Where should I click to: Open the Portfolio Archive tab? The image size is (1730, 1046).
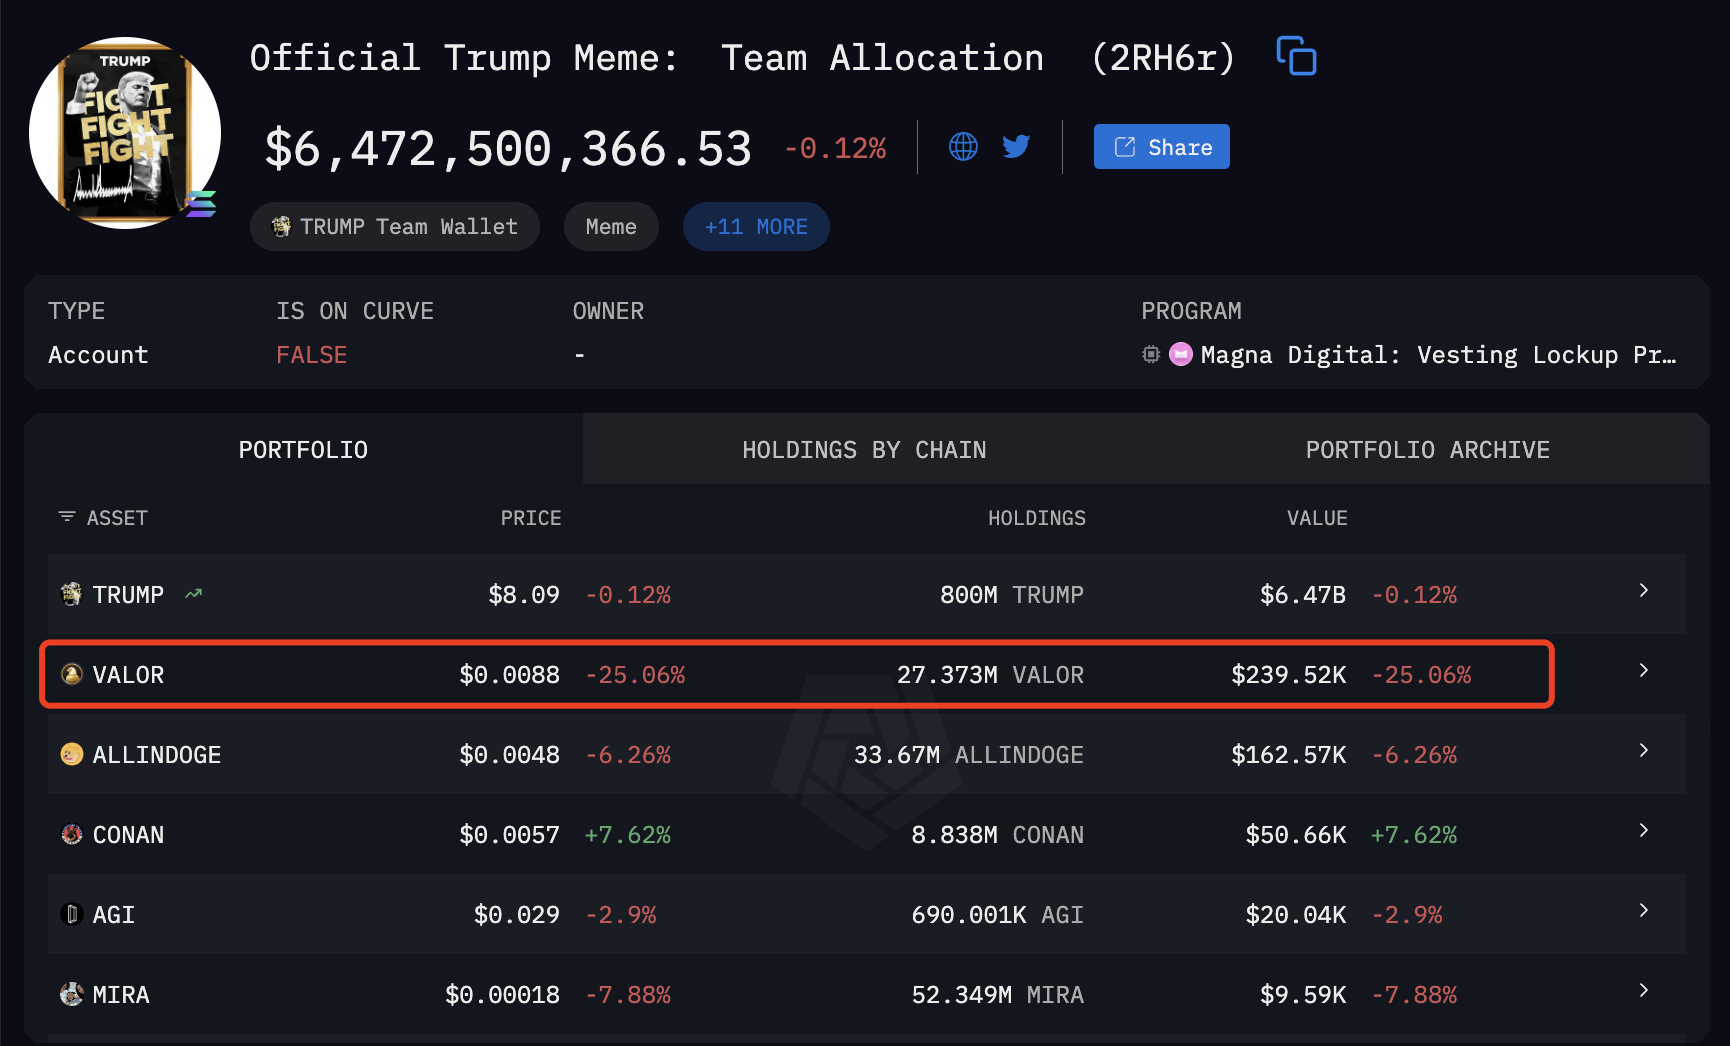[1427, 450]
